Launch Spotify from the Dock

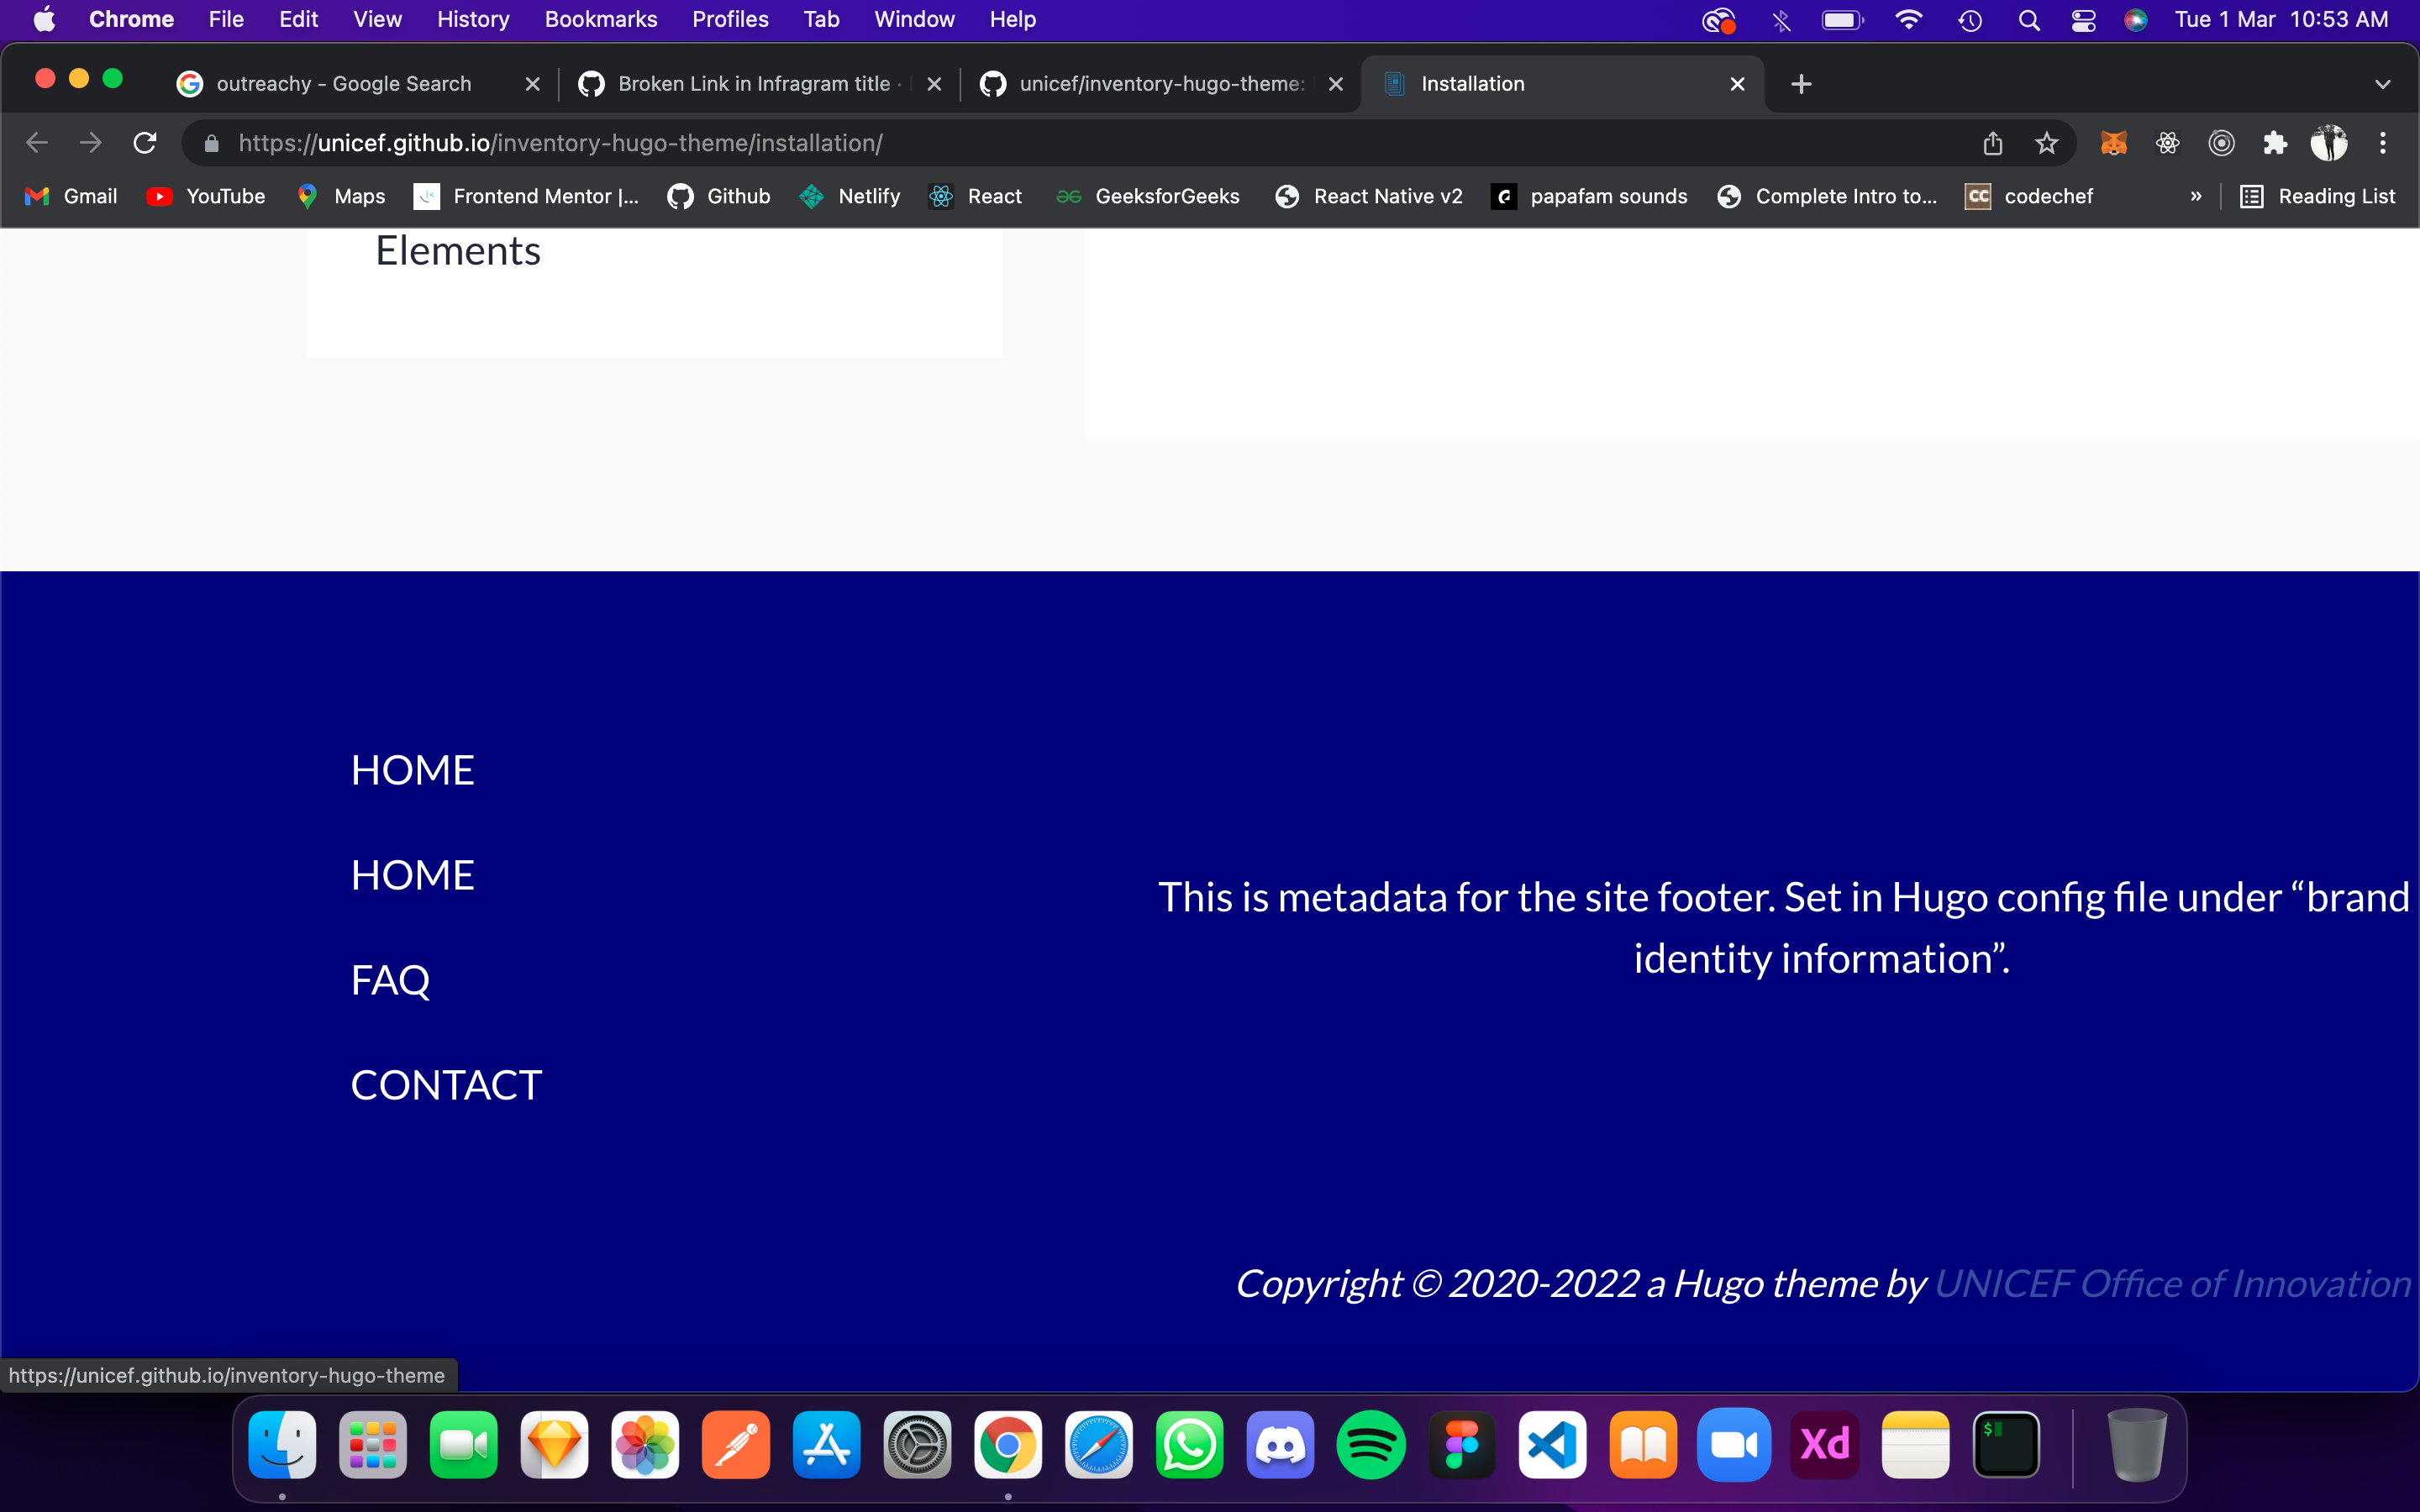(x=1371, y=1444)
